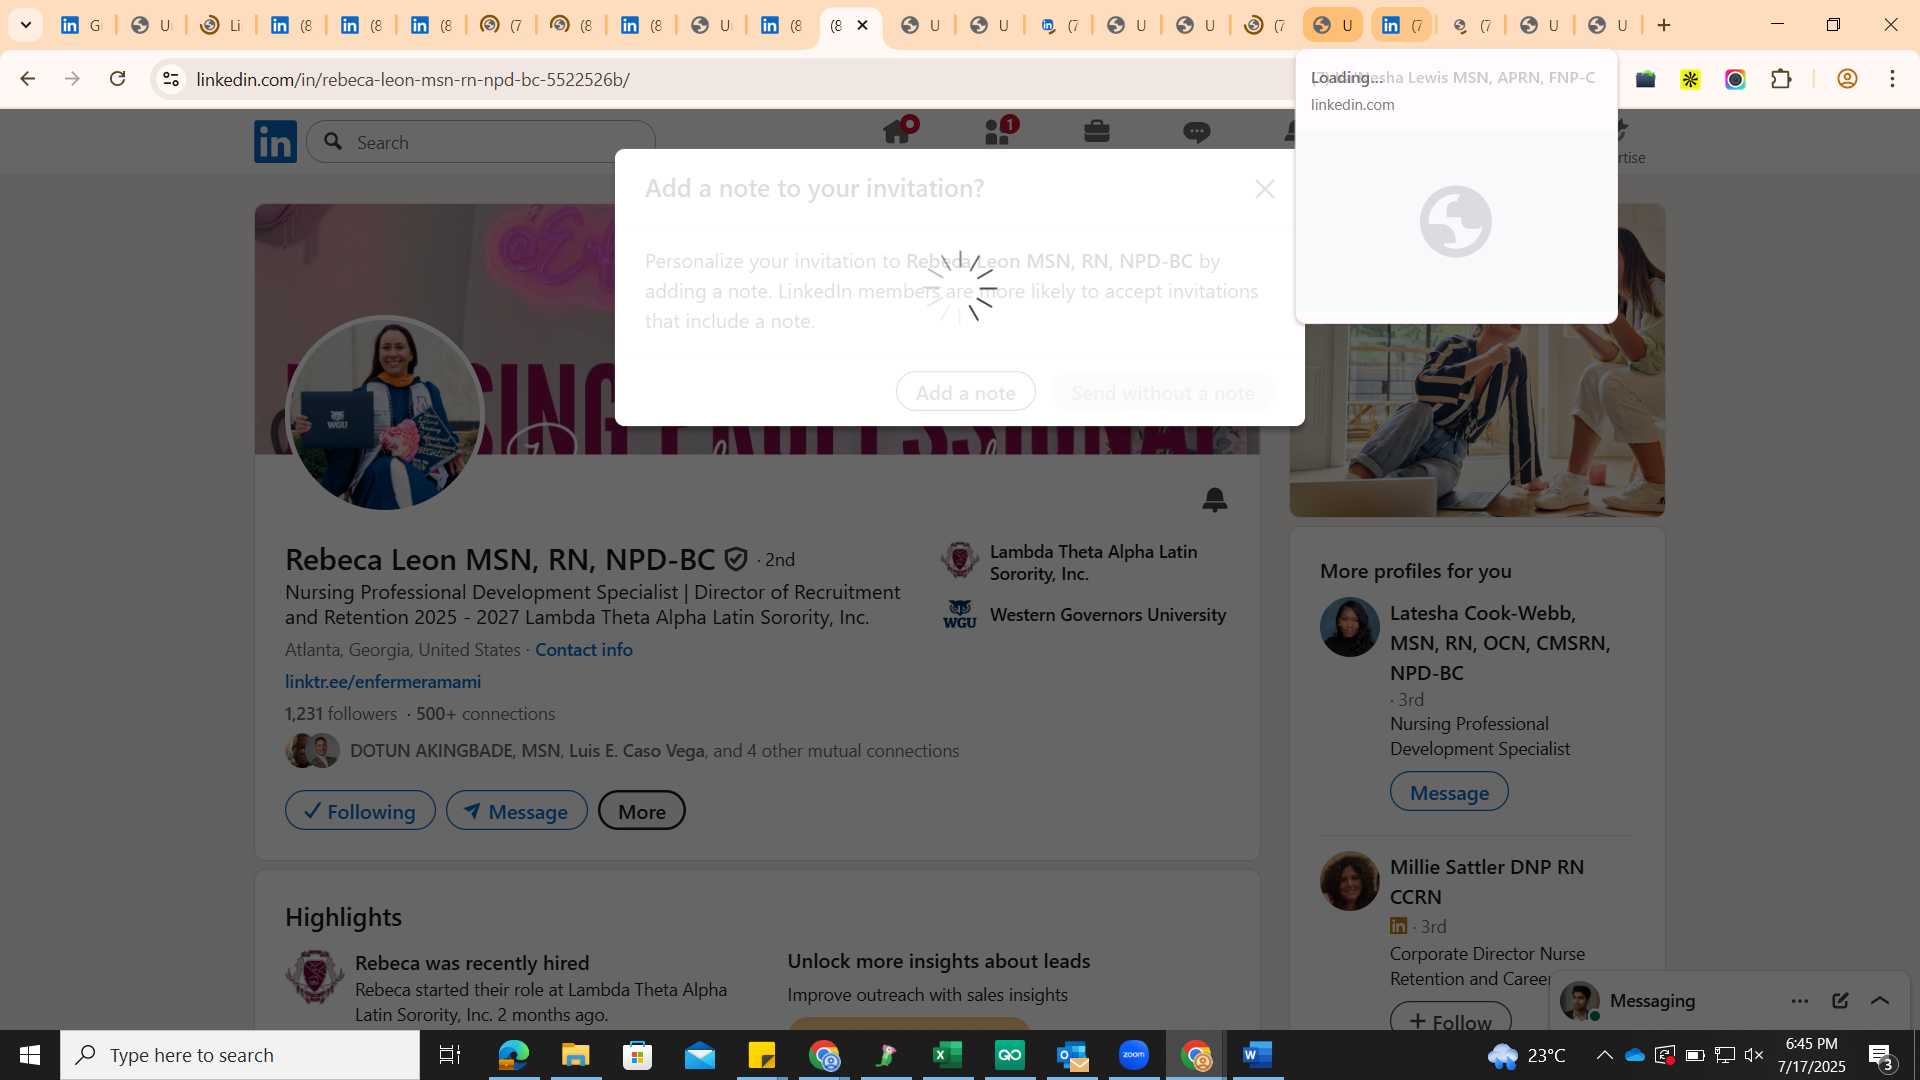Viewport: 1920px width, 1080px height.
Task: Open Contact info link
Action: tap(584, 650)
